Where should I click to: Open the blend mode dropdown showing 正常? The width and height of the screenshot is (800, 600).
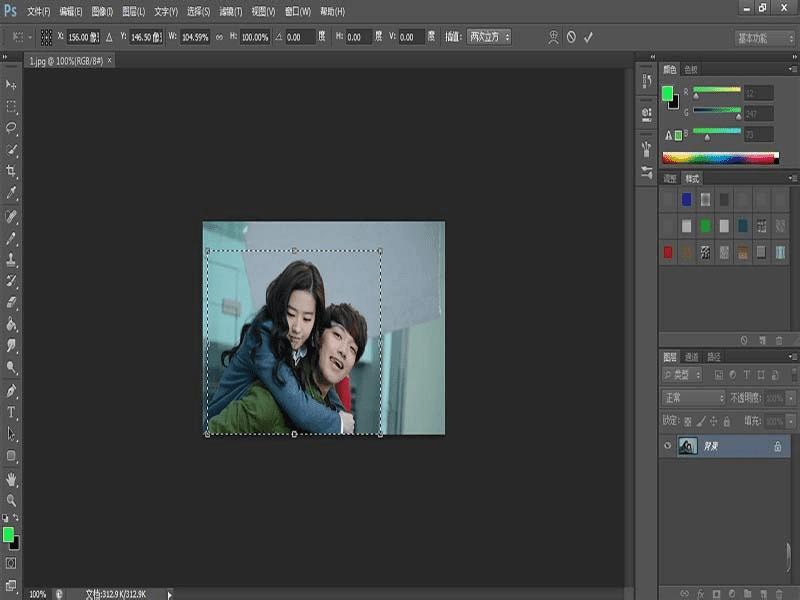693,398
